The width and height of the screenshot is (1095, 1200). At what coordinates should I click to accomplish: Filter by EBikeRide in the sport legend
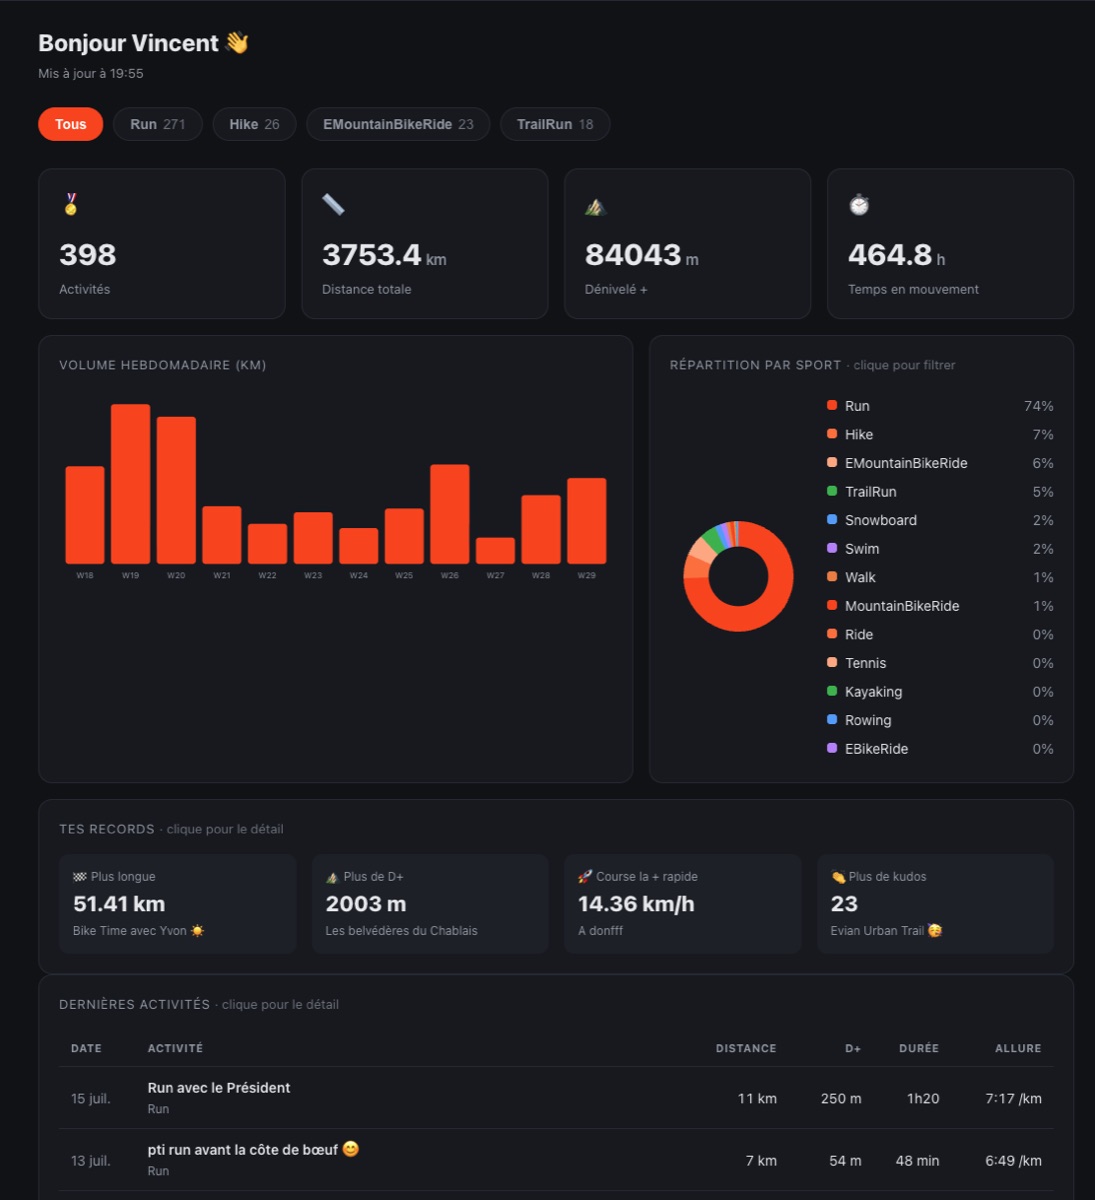click(x=940, y=748)
